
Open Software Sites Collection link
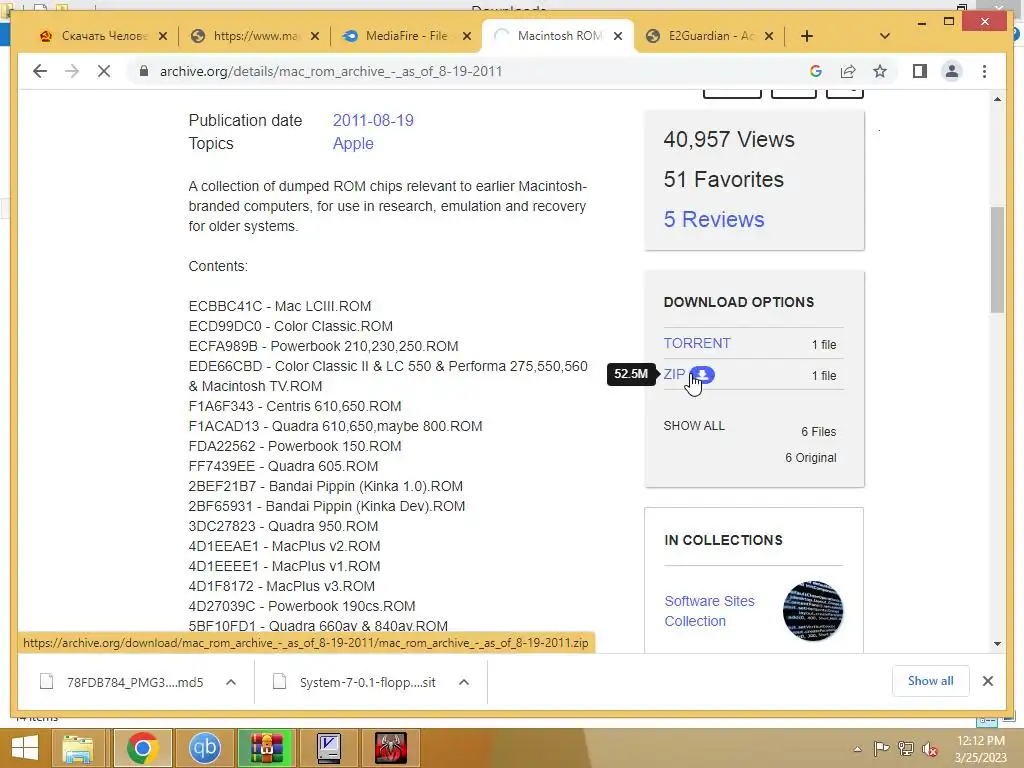[x=709, y=611]
